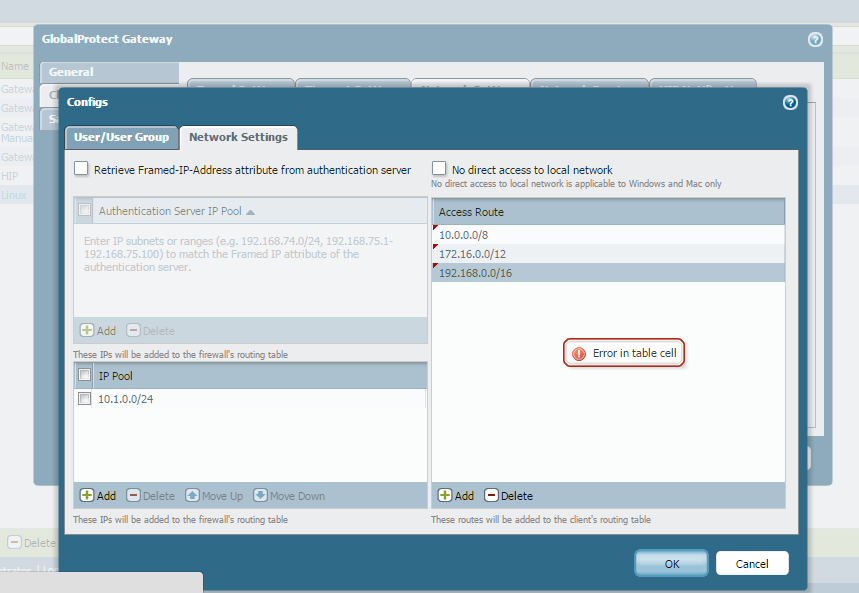Switch to the User/User Group tab
Viewport: 859px width, 593px height.
click(122, 137)
